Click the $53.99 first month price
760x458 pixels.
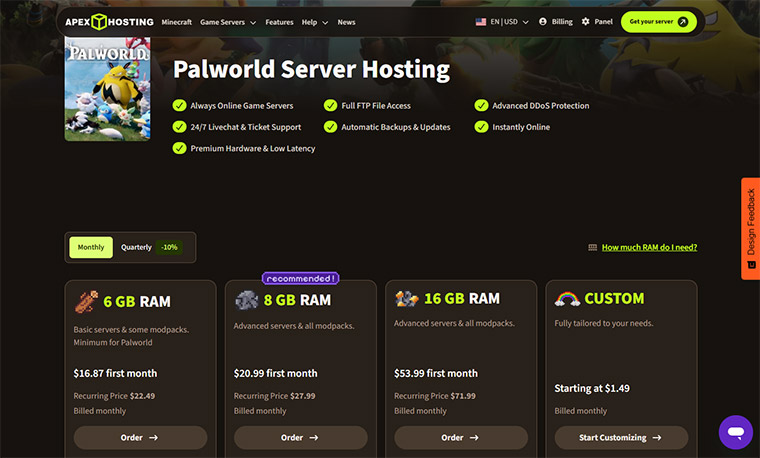(436, 373)
